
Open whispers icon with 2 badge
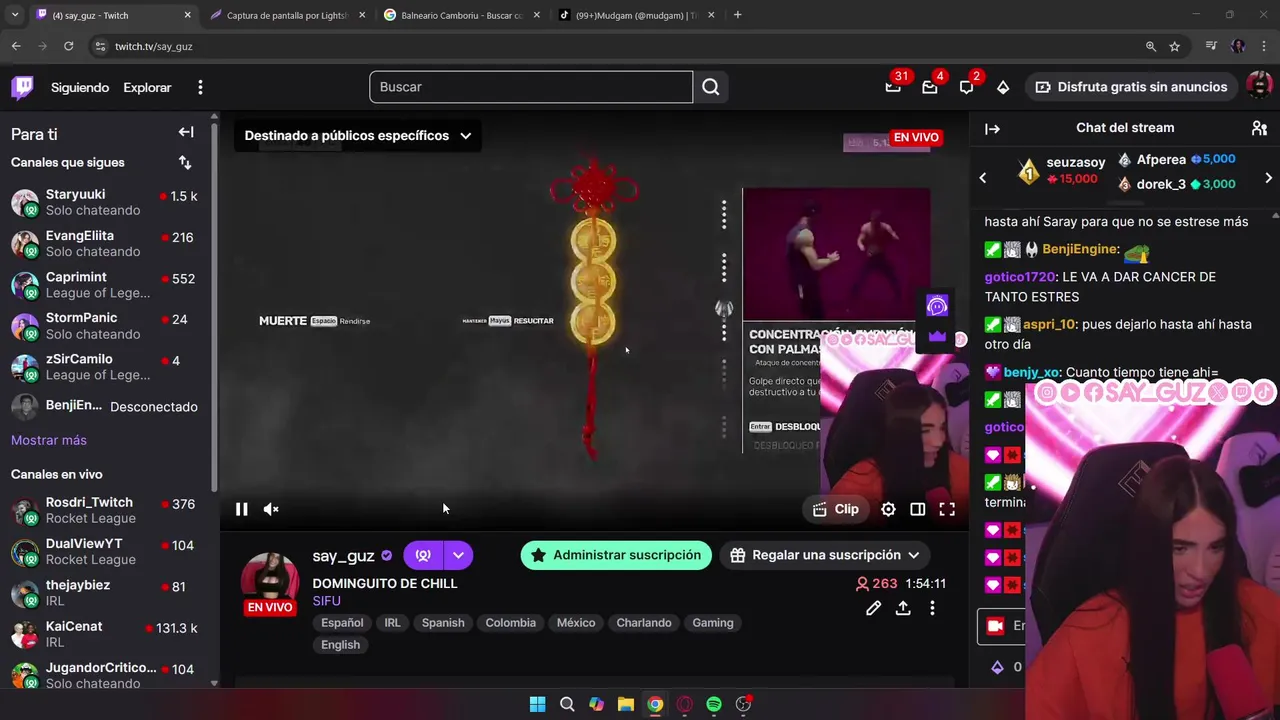click(x=966, y=87)
